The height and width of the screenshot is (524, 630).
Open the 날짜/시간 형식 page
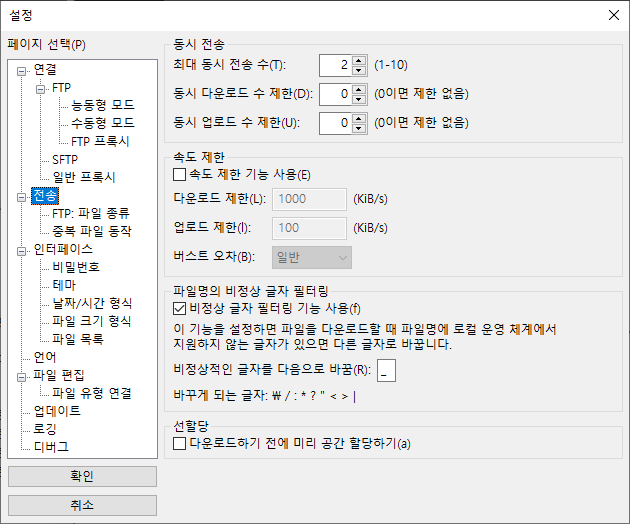(x=92, y=303)
